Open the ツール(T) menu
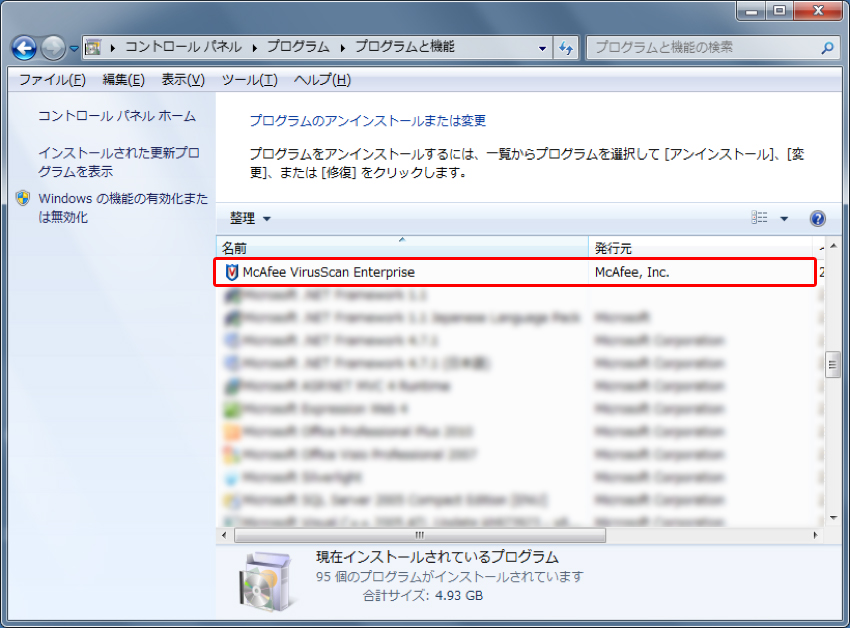 249,80
